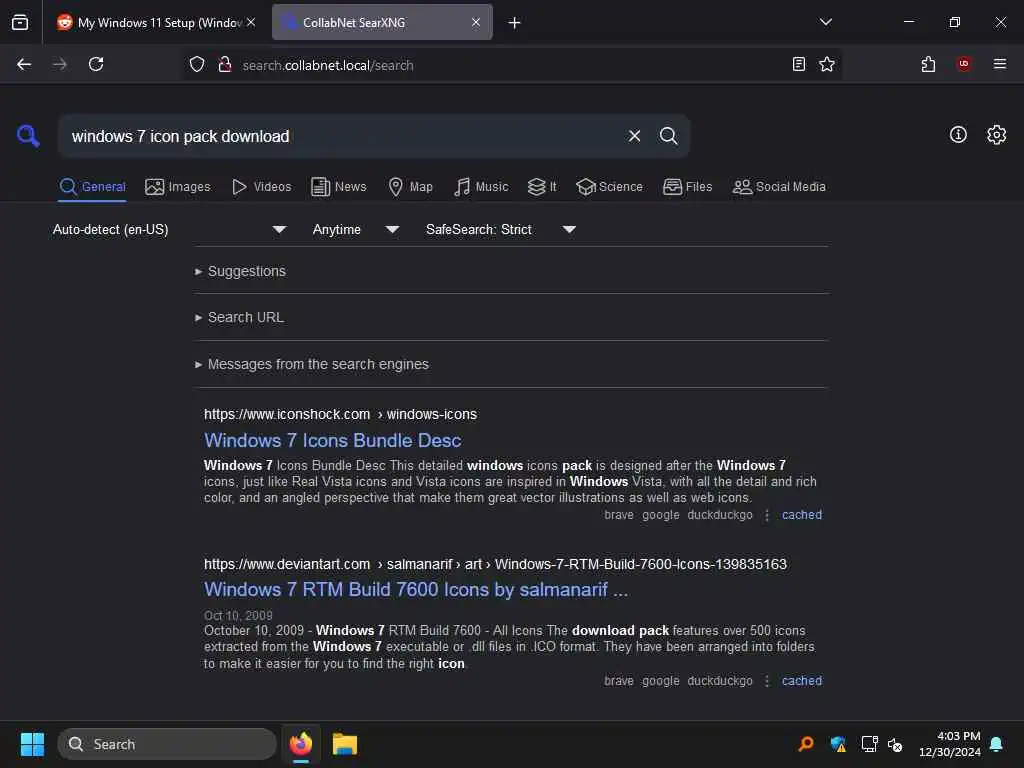
Task: Open the Map category
Action: point(410,187)
